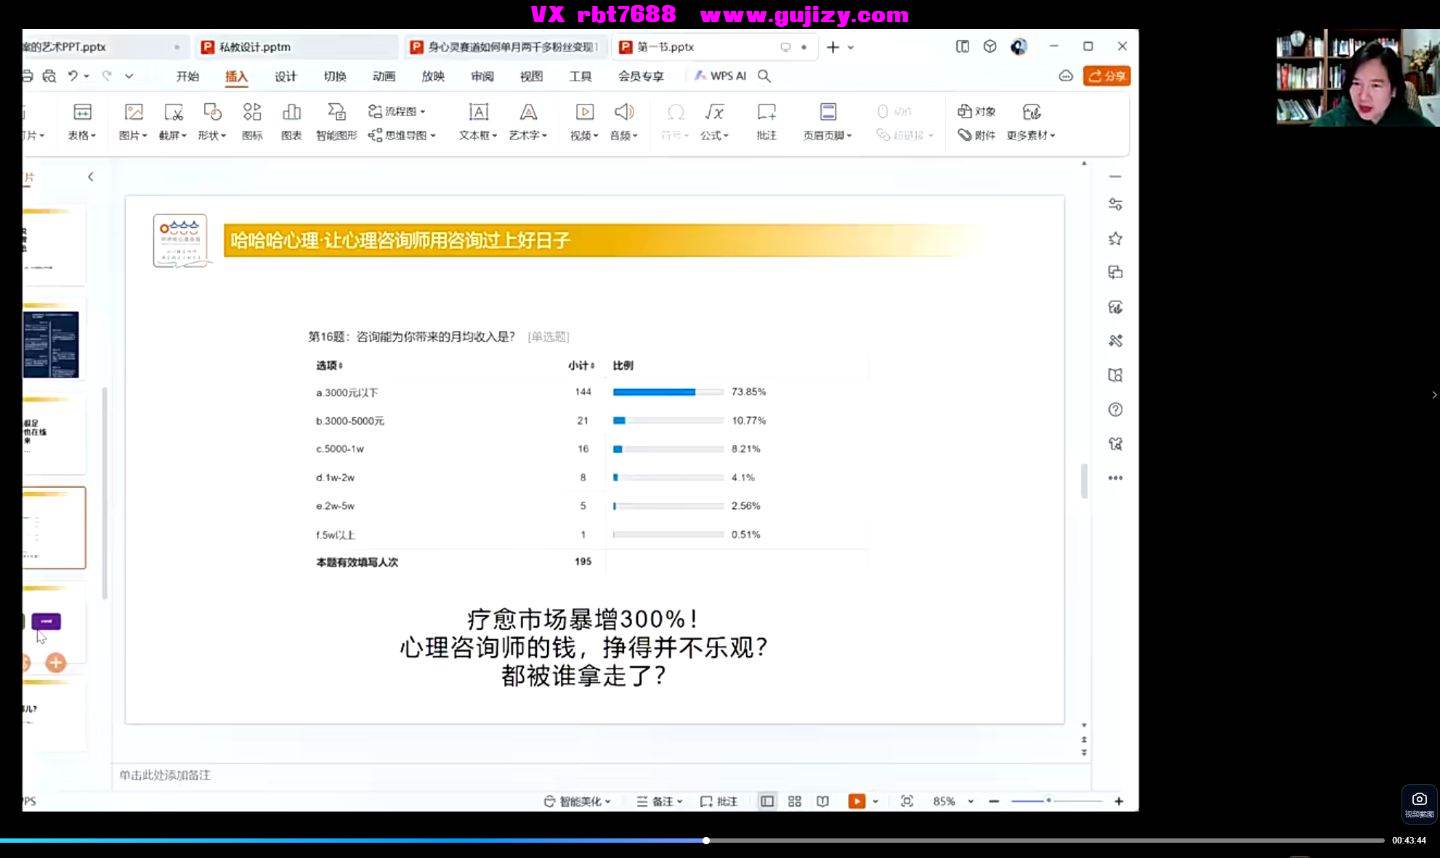Click the search magnifier beside WPS AI
Image resolution: width=1440 pixels, height=858 pixels.
pyautogui.click(x=764, y=76)
